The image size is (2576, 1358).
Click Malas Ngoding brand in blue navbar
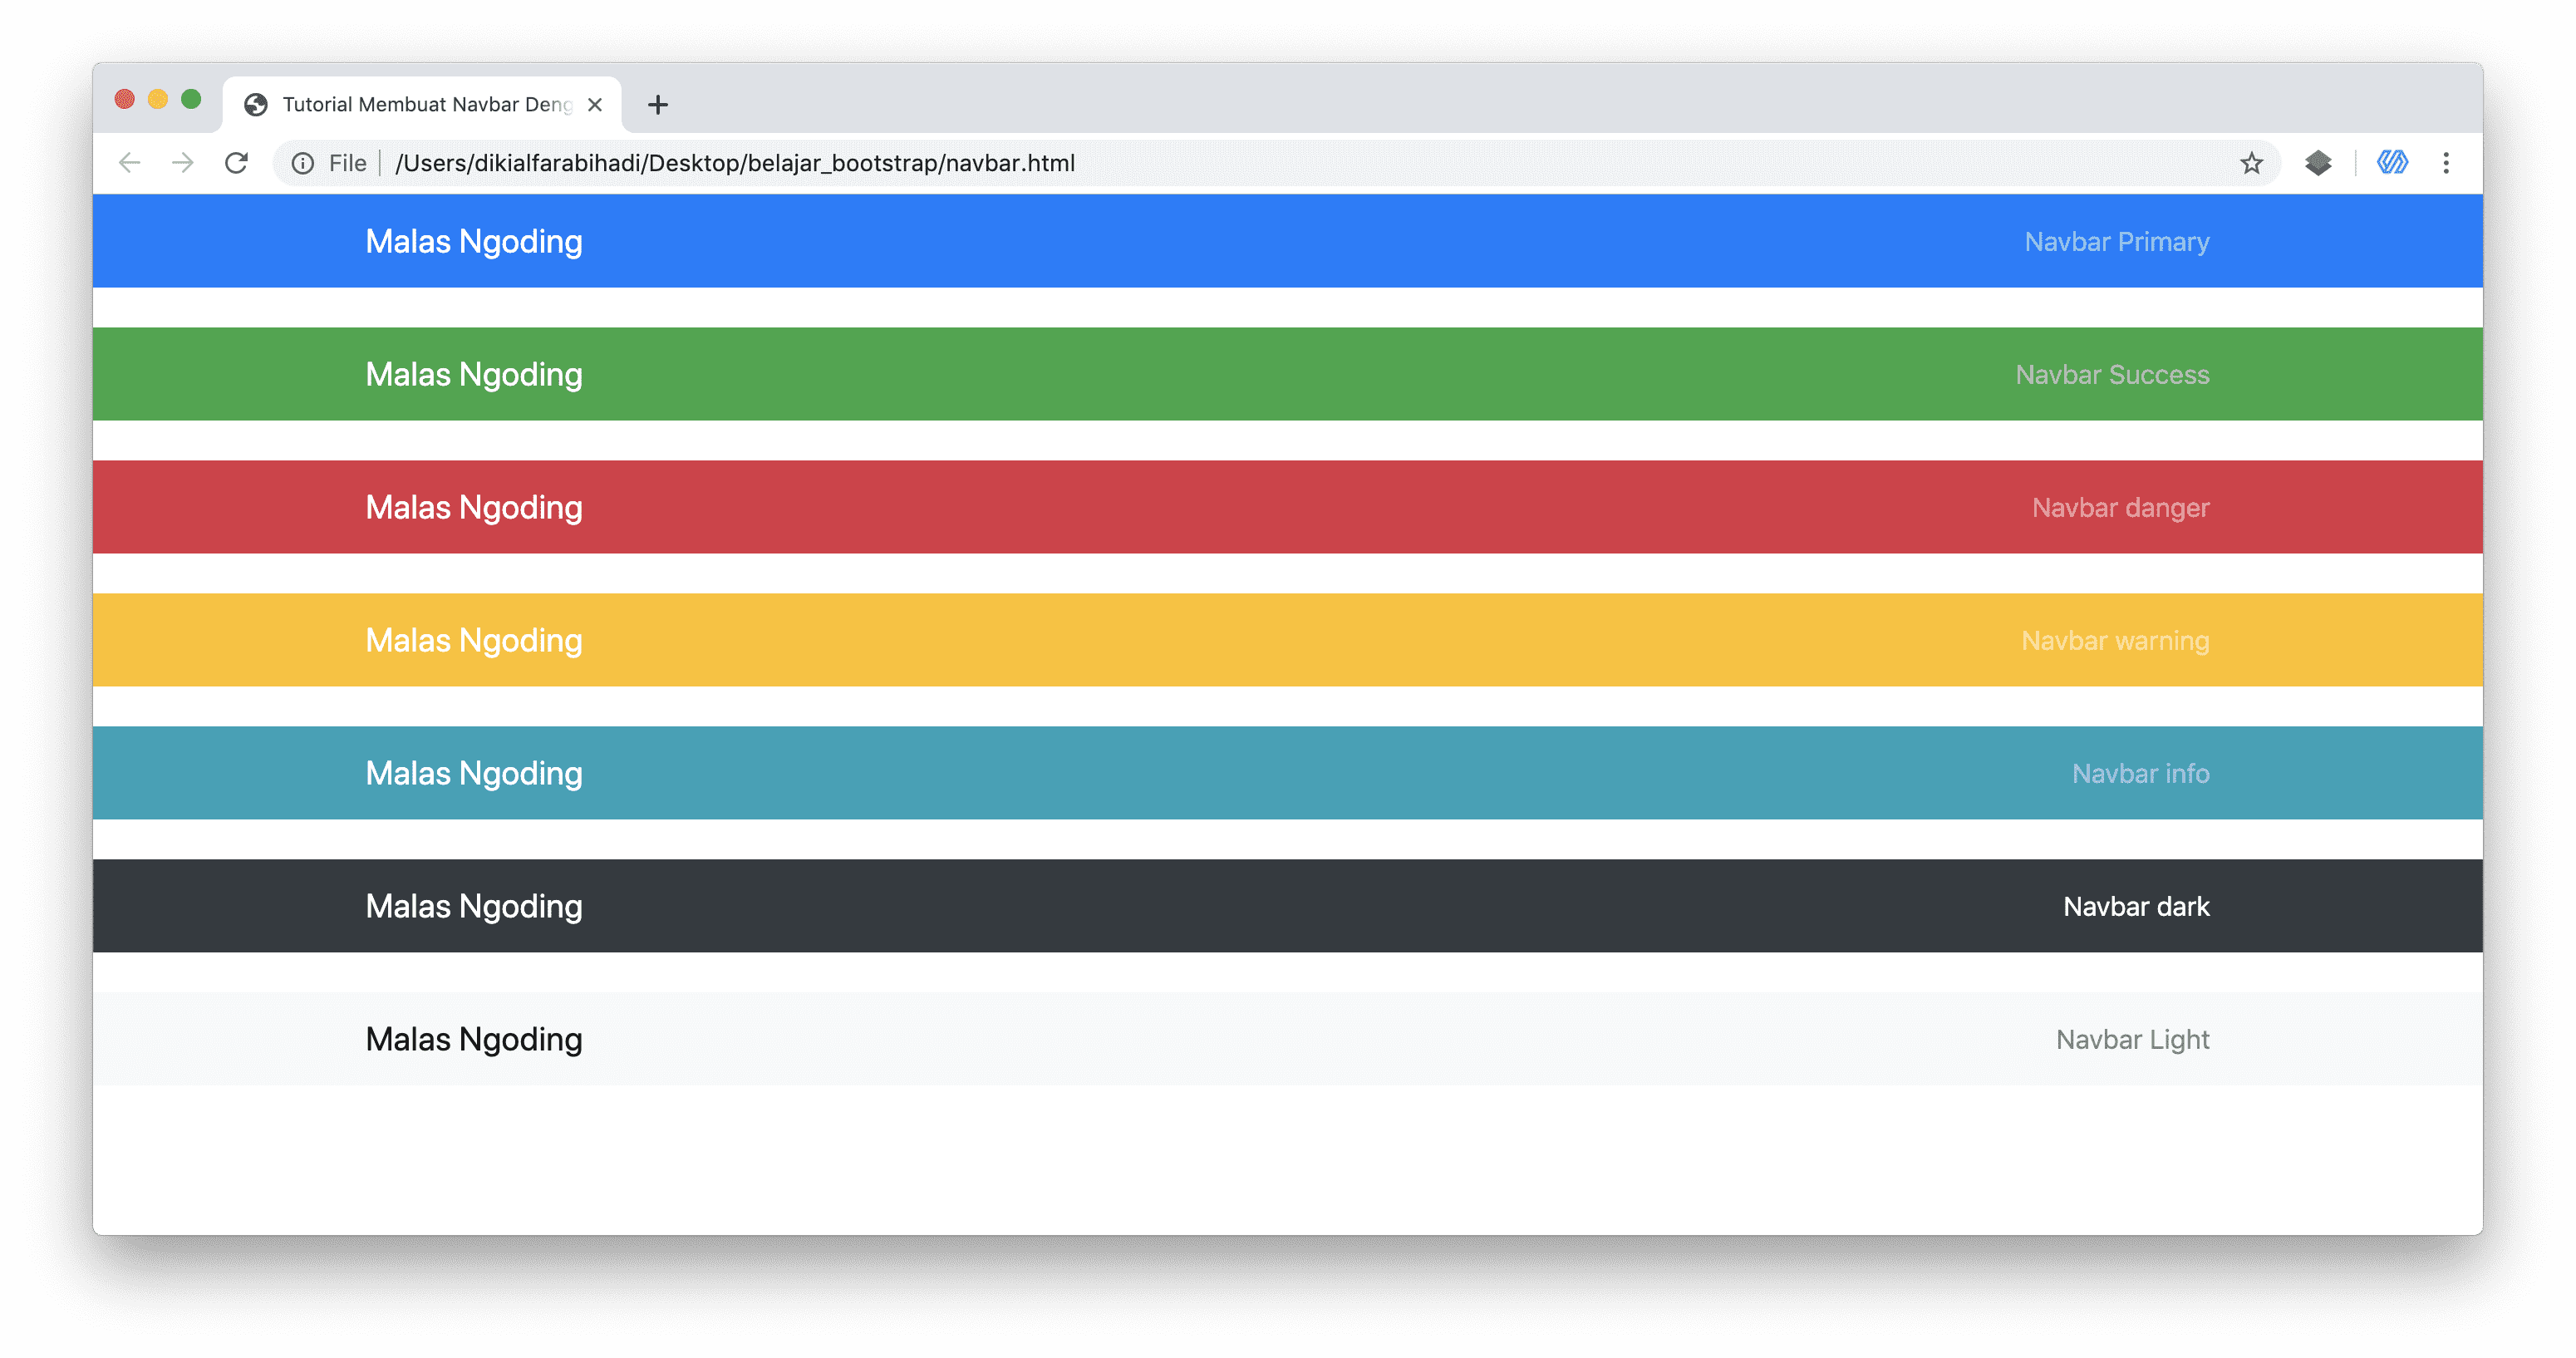pyautogui.click(x=474, y=241)
